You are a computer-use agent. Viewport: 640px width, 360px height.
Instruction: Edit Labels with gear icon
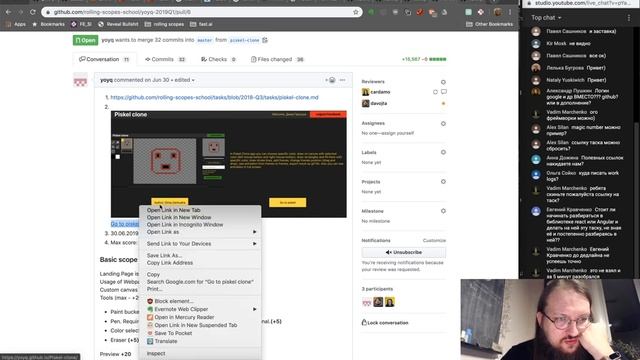click(x=443, y=152)
